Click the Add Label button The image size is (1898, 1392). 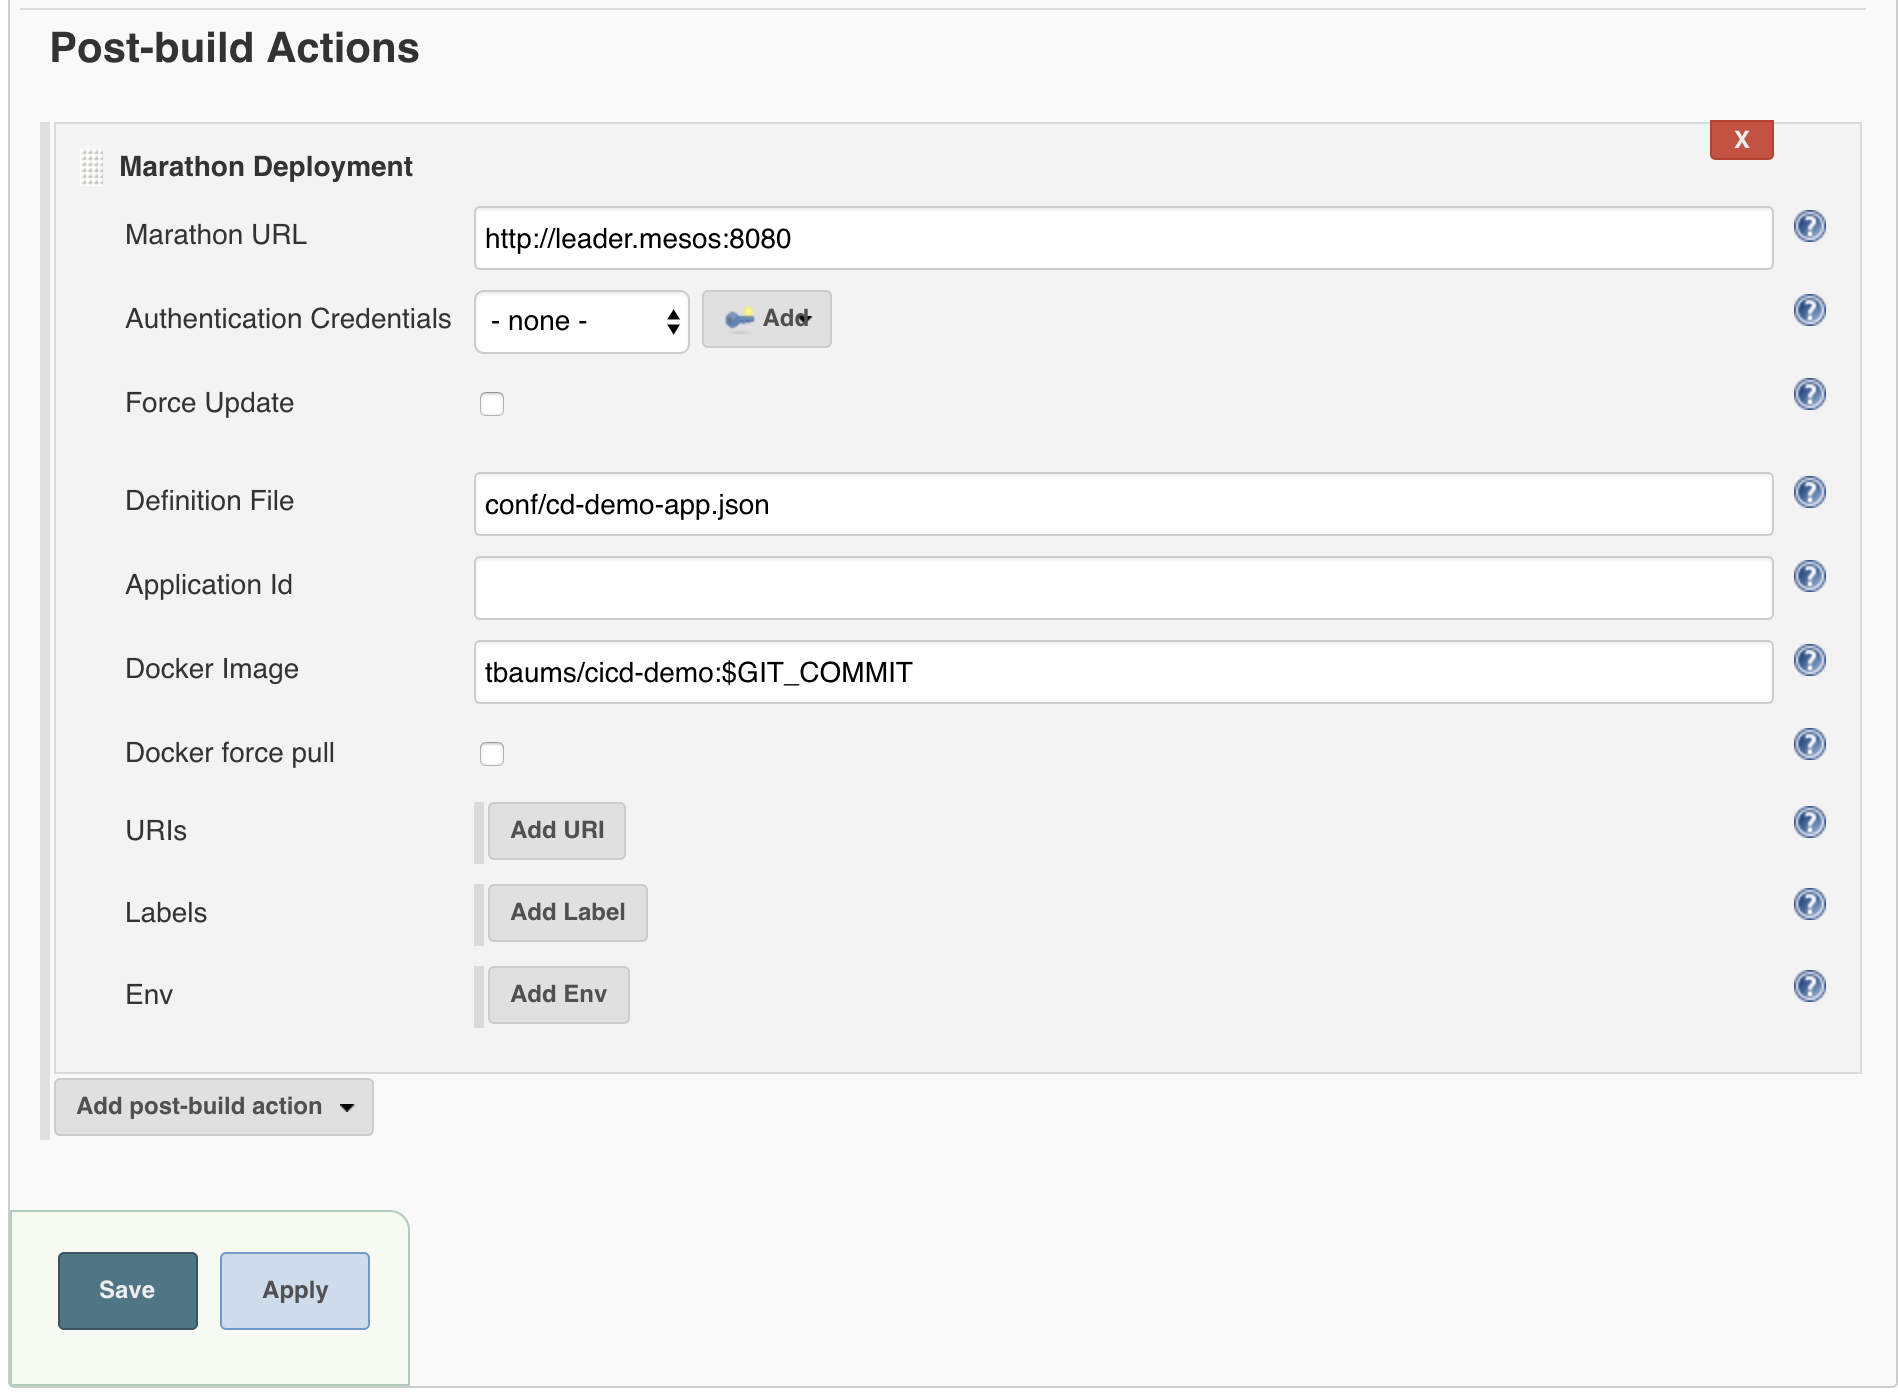(566, 911)
